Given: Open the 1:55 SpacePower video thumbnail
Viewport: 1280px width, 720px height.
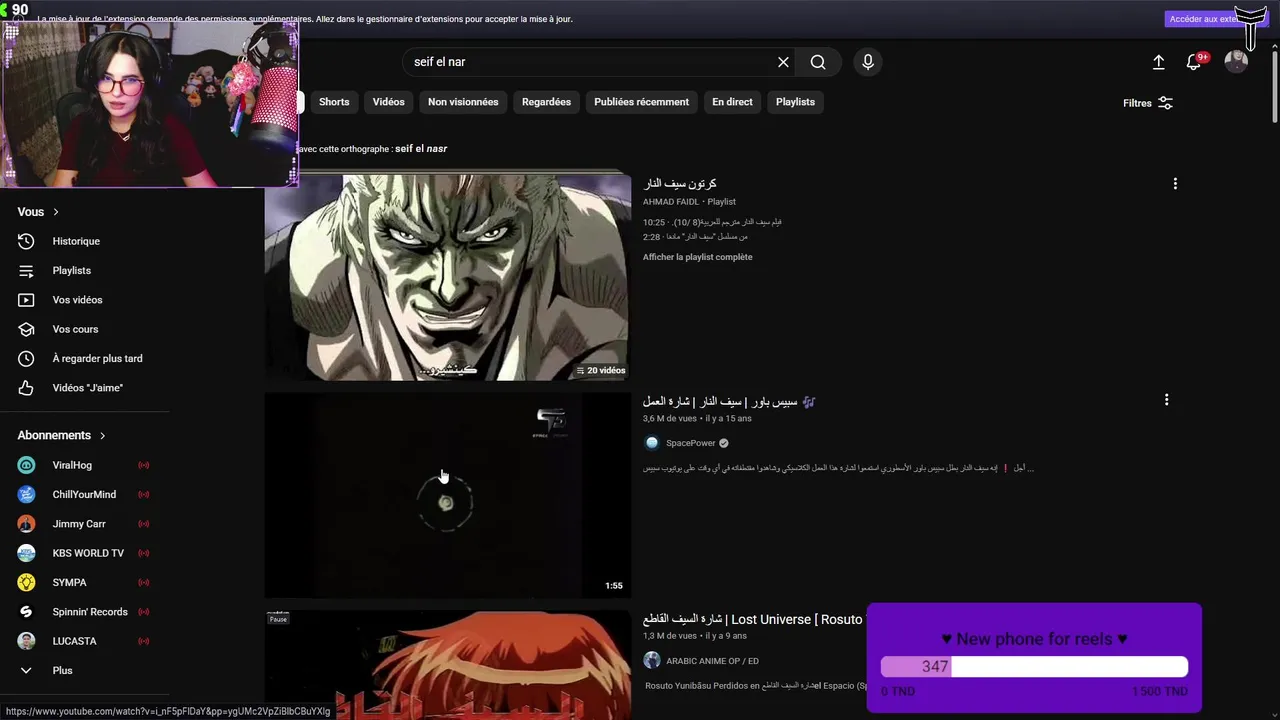Looking at the screenshot, I should 448,495.
